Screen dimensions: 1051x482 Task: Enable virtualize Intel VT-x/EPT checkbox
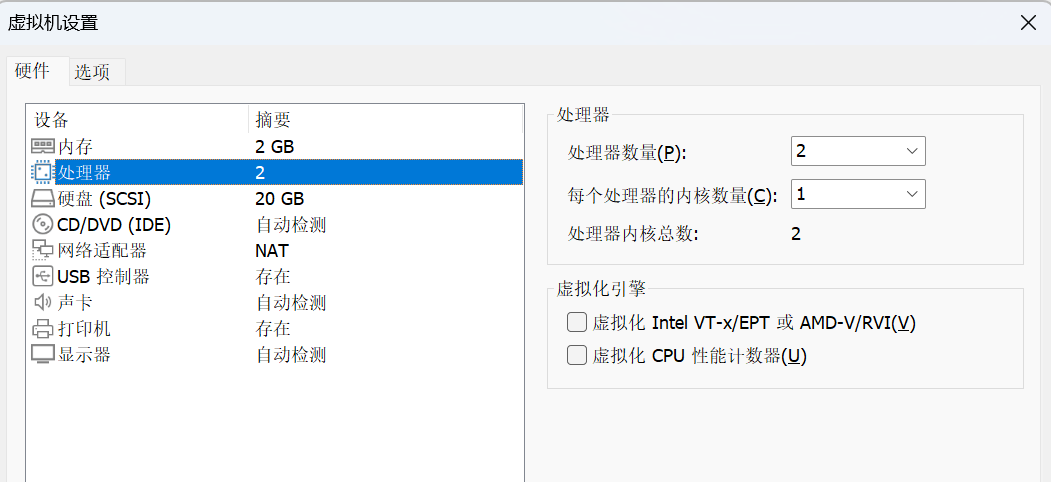tap(576, 323)
